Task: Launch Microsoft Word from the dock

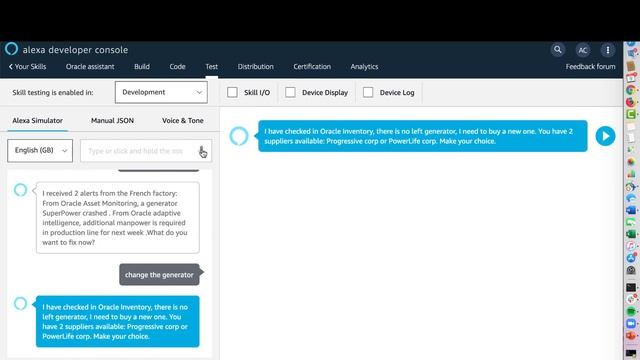Action: click(631, 211)
